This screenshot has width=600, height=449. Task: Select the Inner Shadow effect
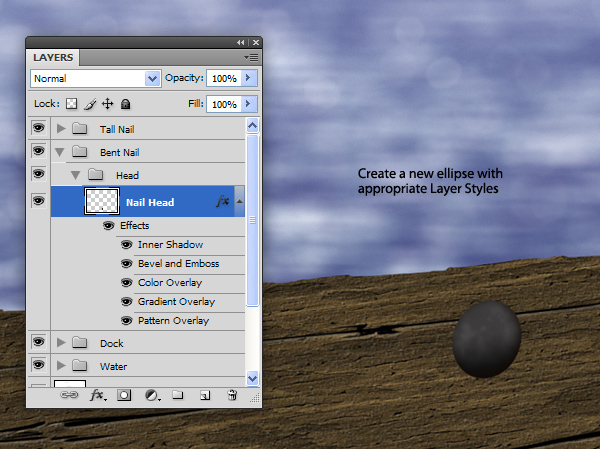pos(170,245)
